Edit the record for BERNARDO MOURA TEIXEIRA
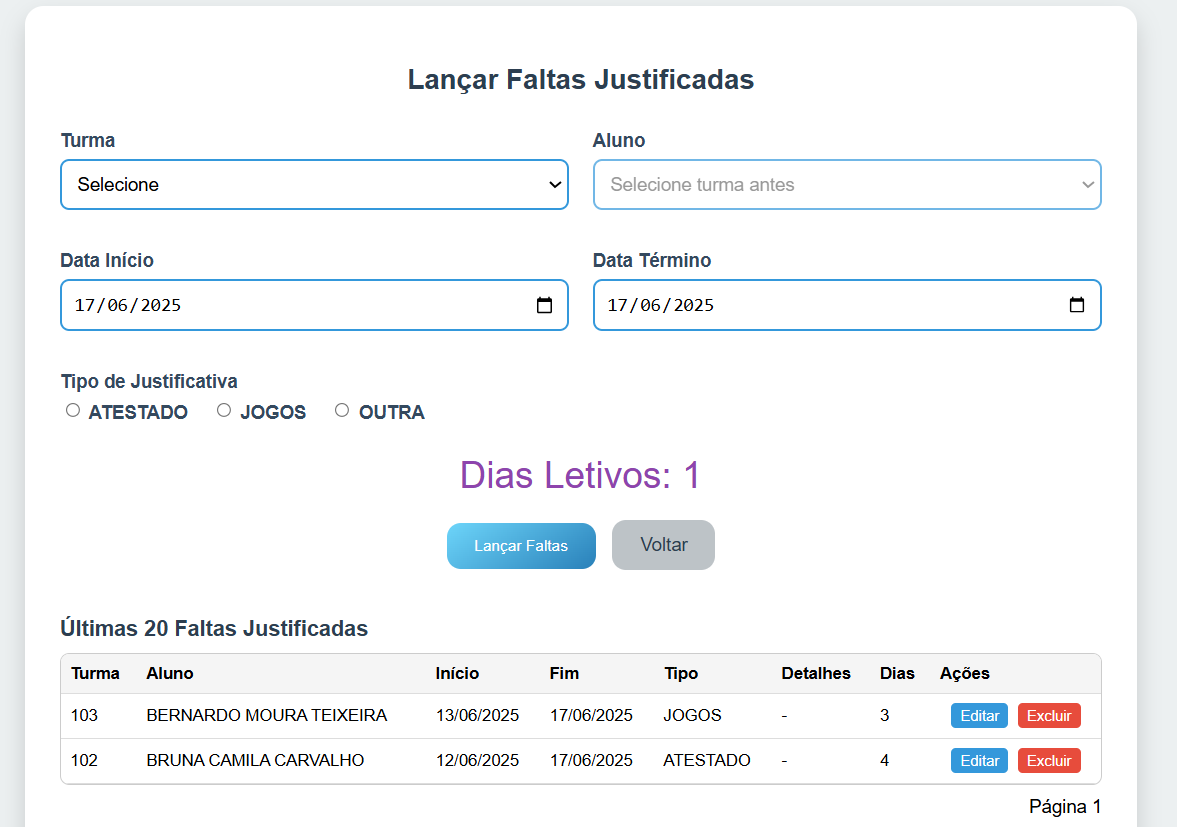The image size is (1177, 827). coord(978,715)
